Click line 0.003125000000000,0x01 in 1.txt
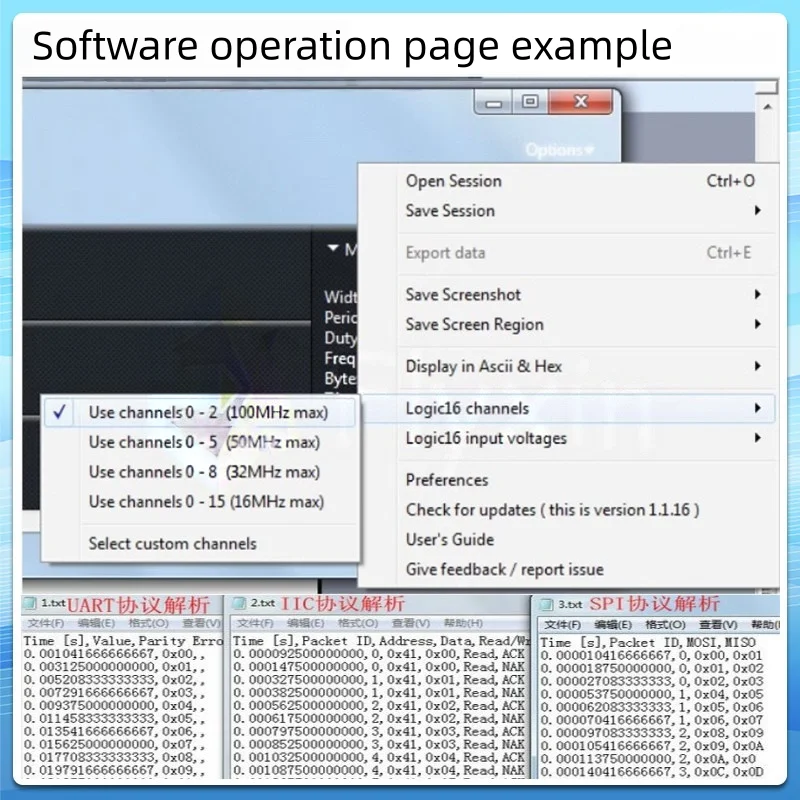Viewport: 800px width, 800px height. [114, 667]
